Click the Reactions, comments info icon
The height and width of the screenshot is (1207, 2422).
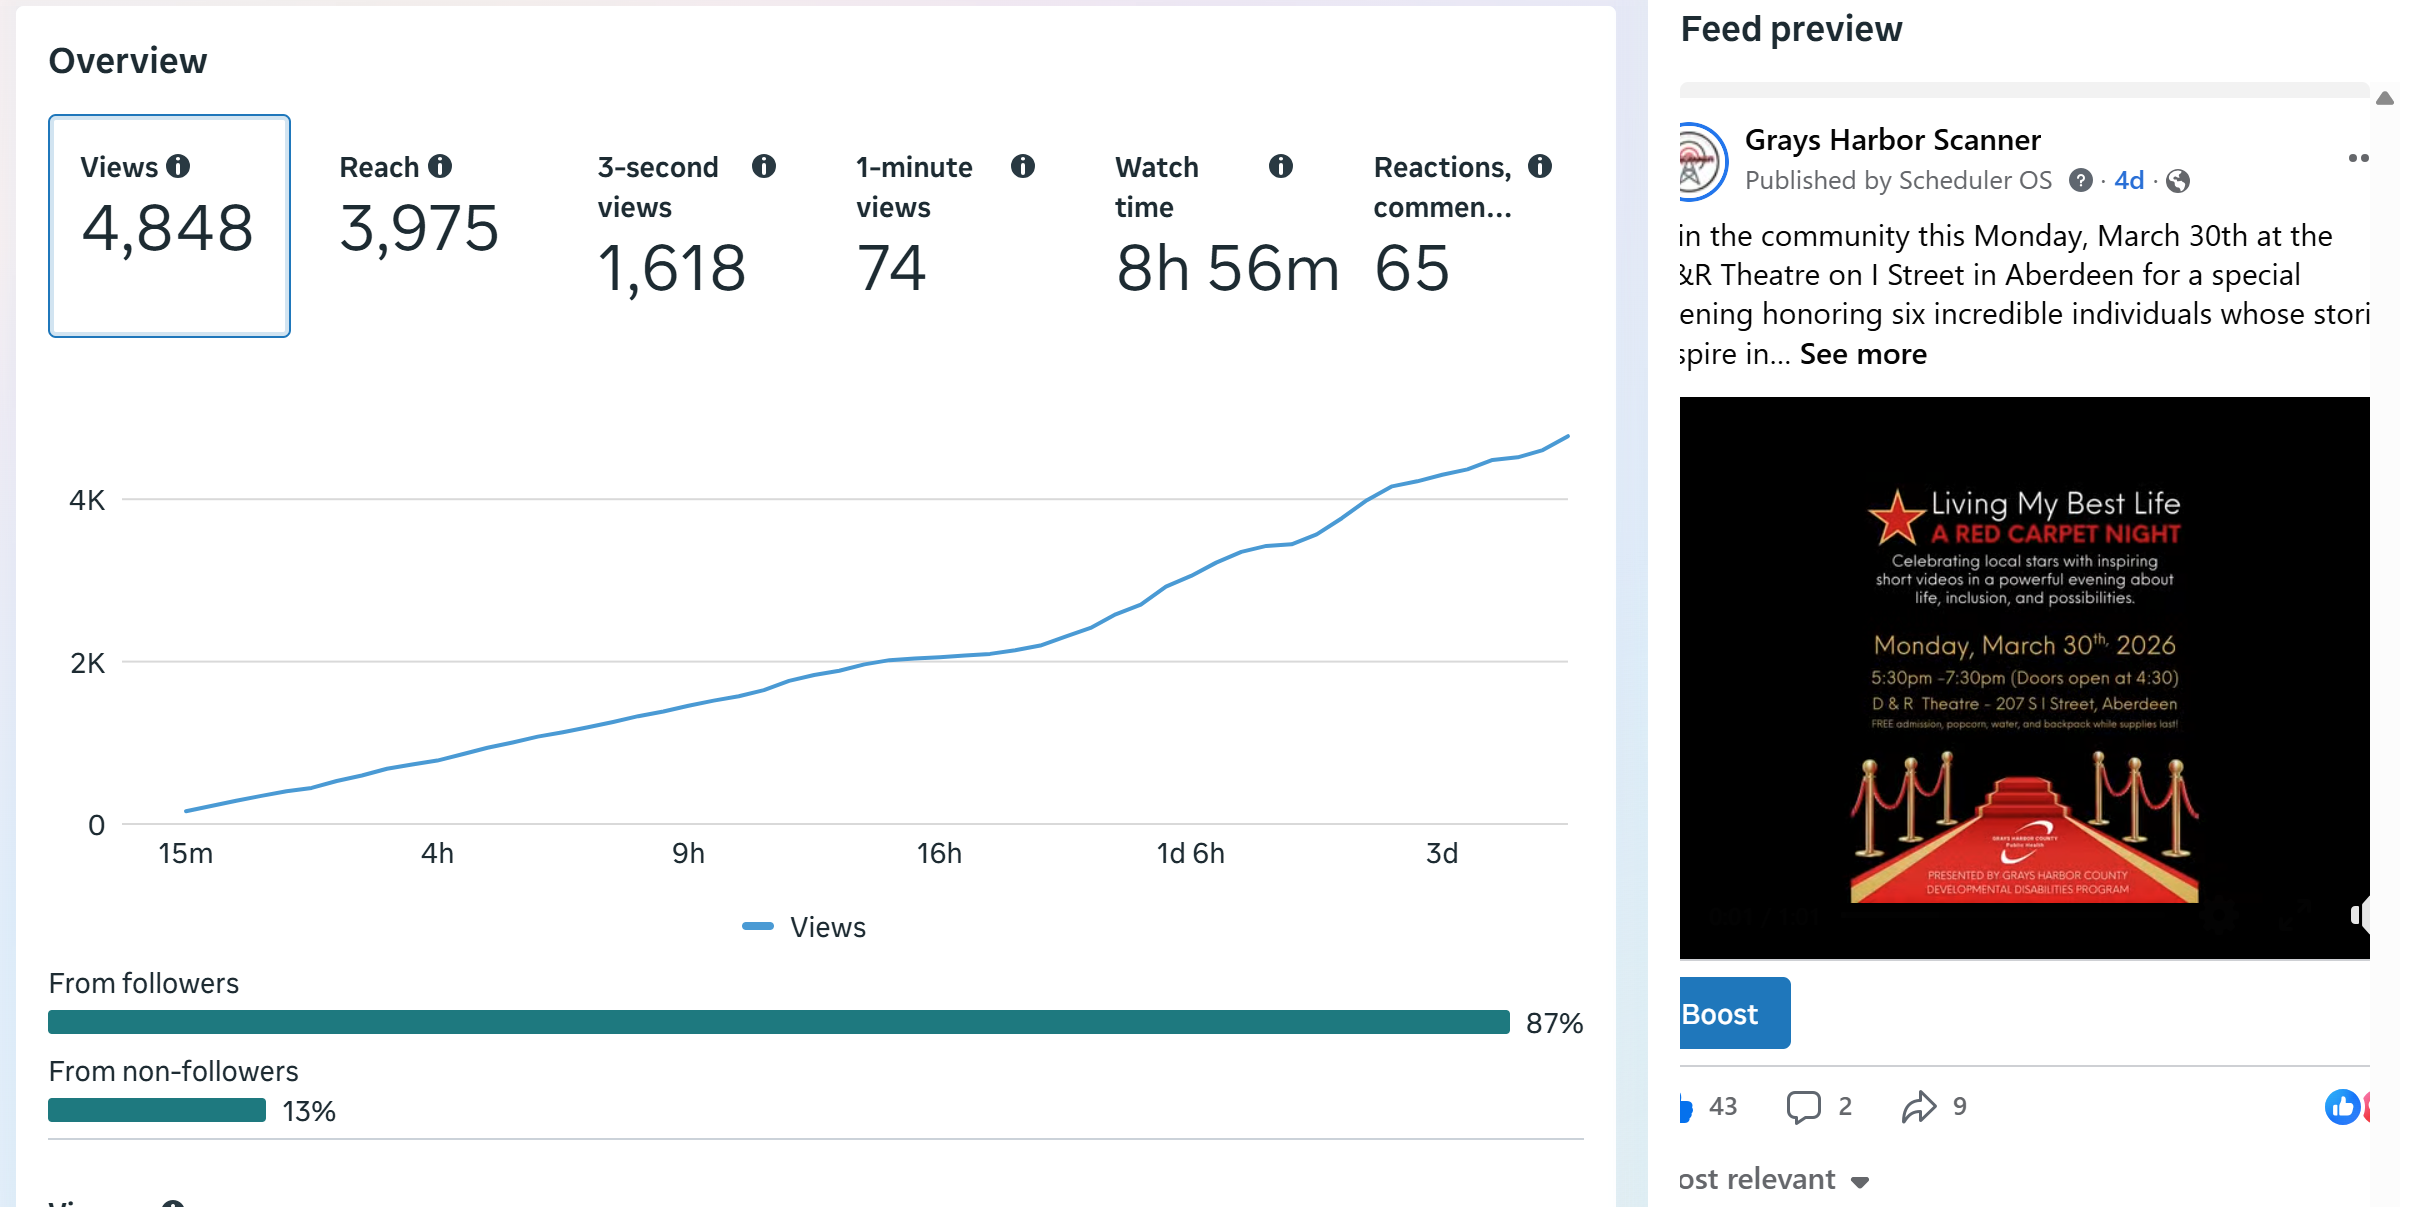point(1540,166)
